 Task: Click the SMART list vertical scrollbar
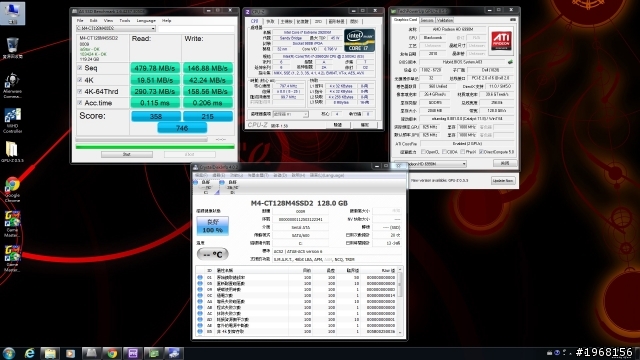(x=400, y=301)
